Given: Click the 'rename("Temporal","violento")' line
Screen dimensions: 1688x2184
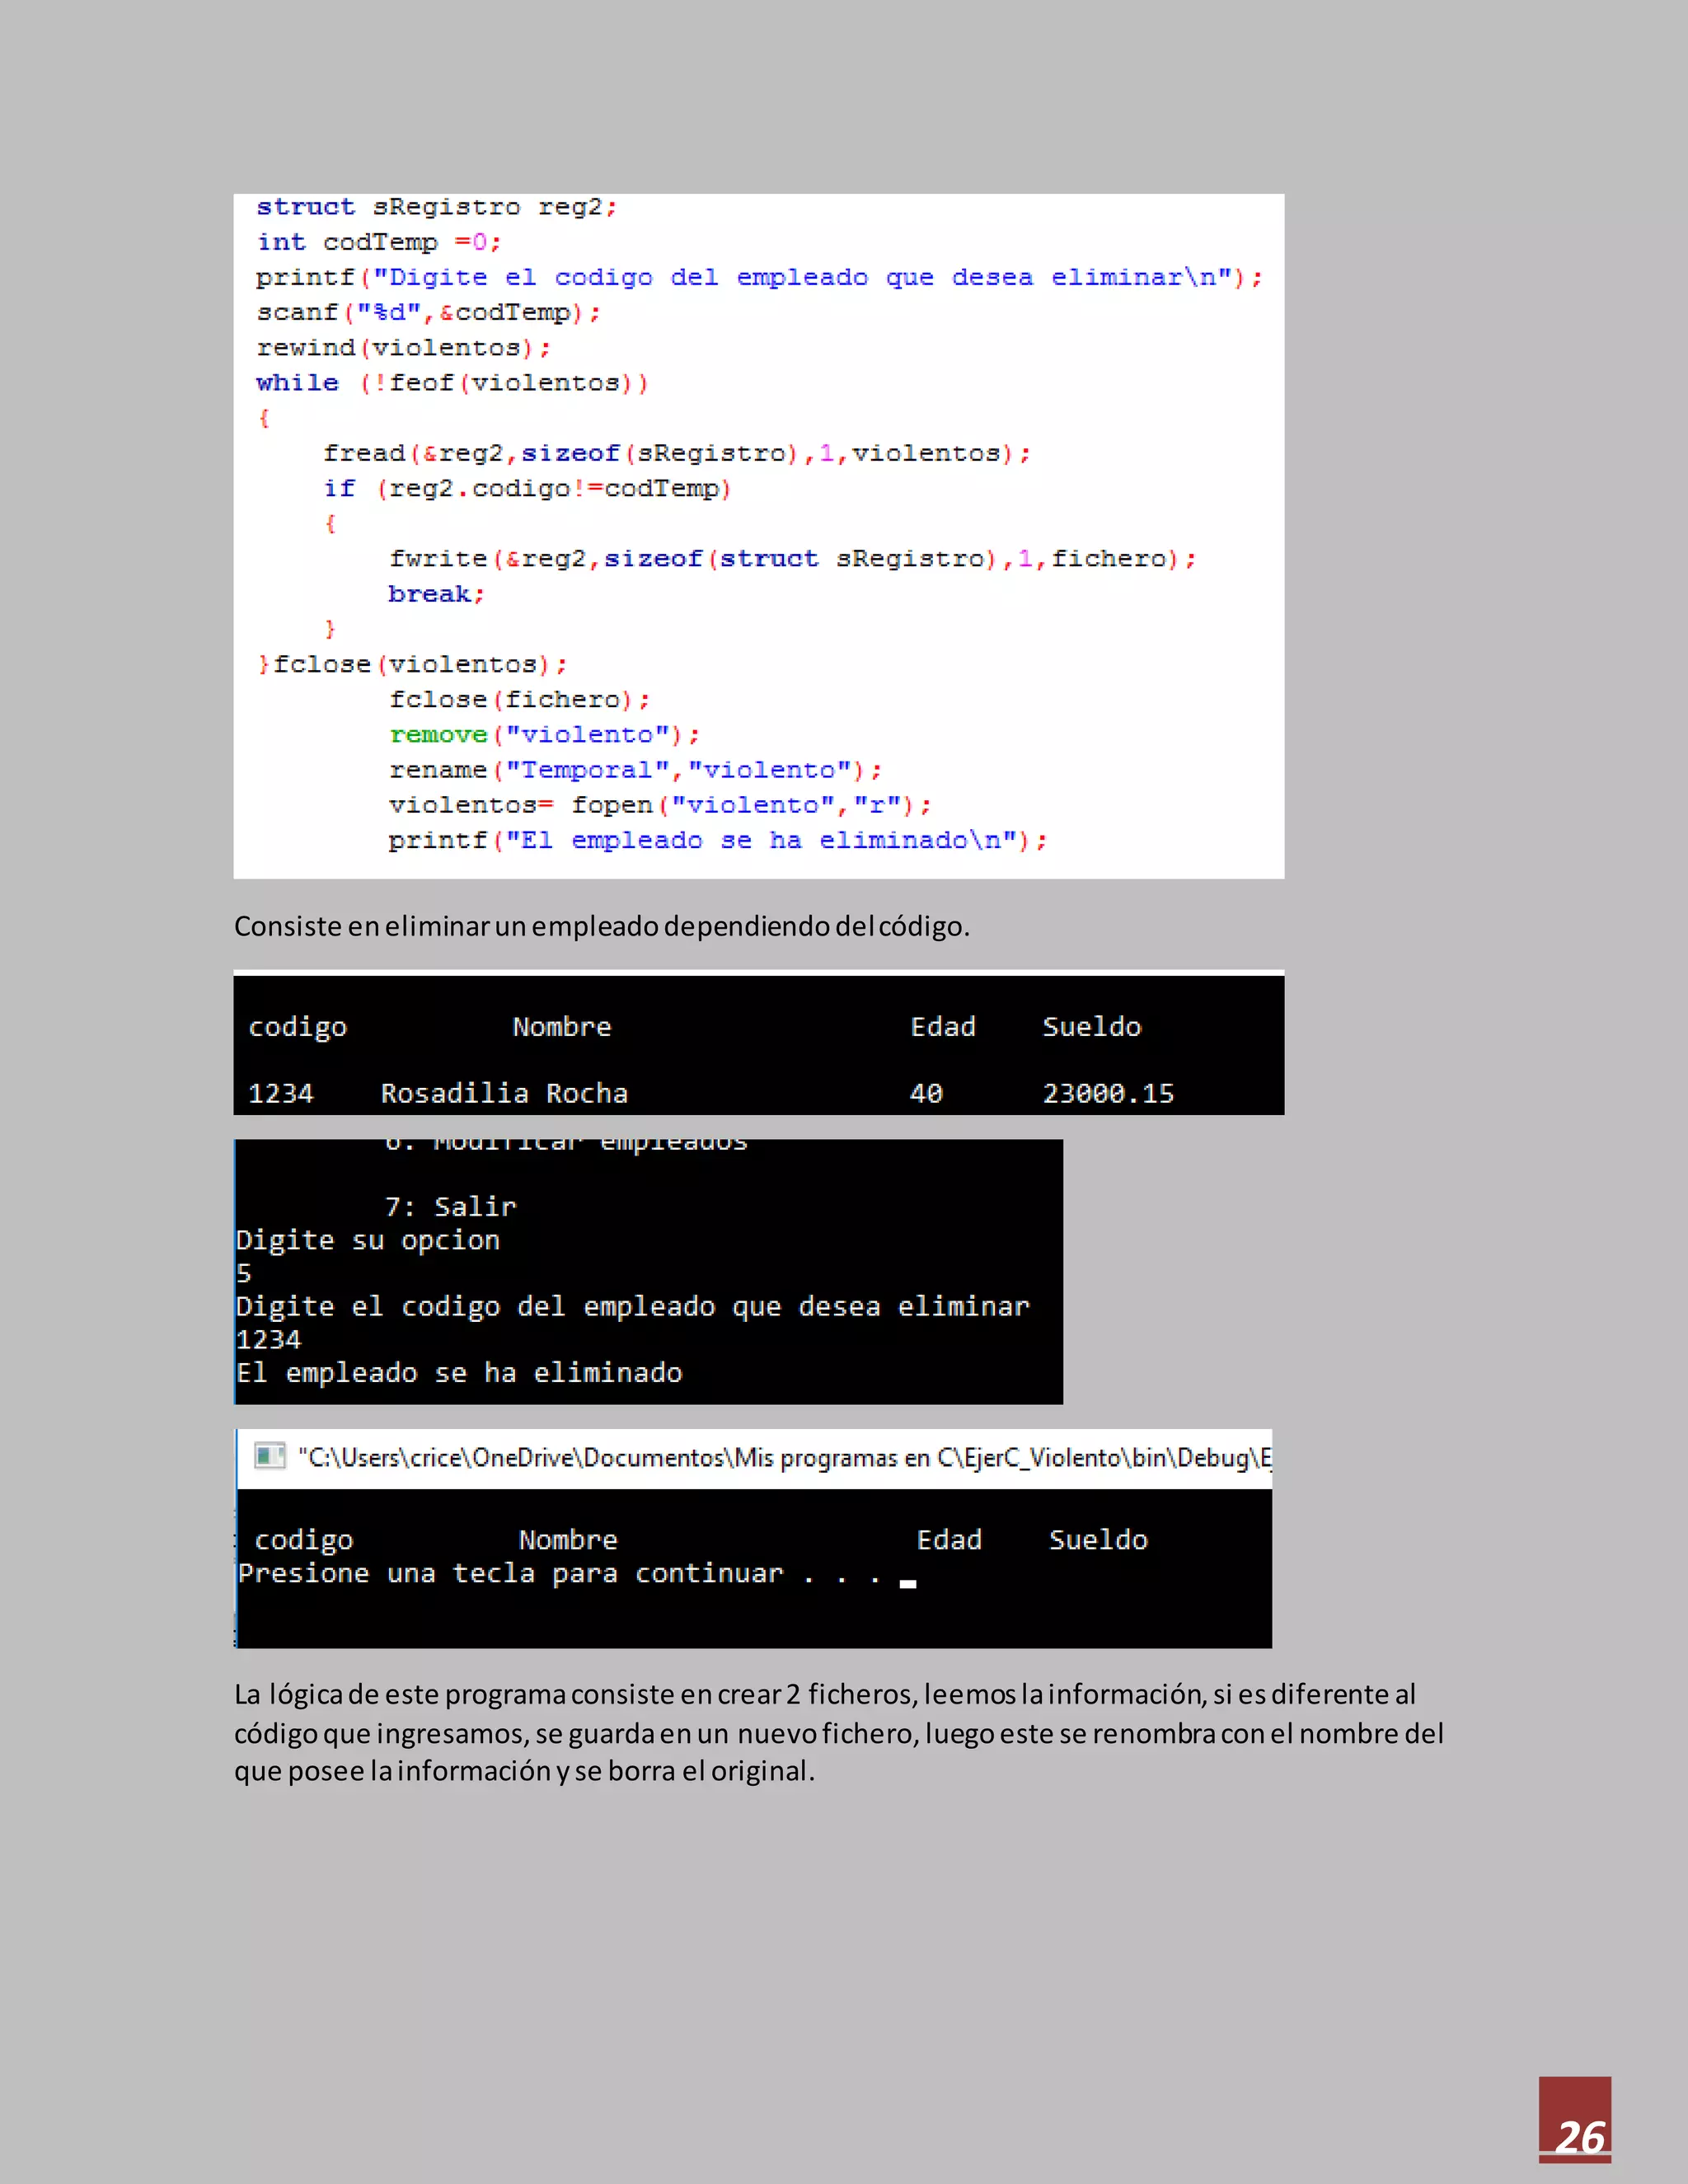Looking at the screenshot, I should point(635,770).
